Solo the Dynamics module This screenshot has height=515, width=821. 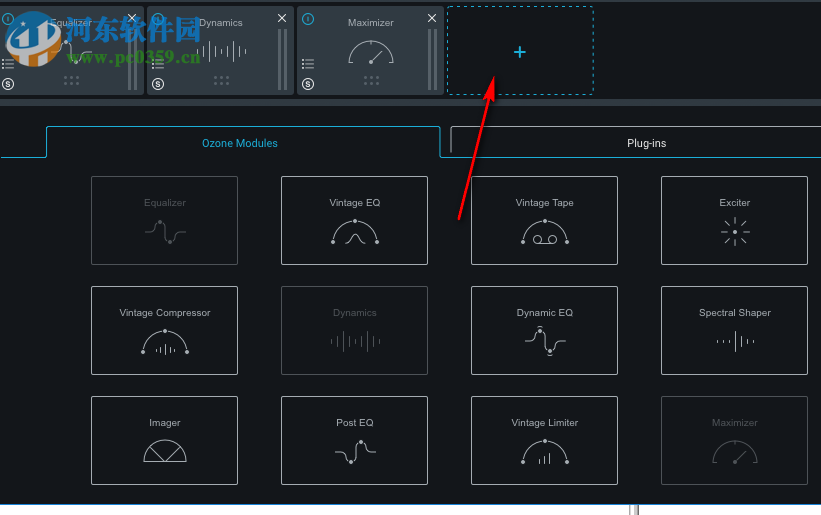pyautogui.click(x=158, y=84)
